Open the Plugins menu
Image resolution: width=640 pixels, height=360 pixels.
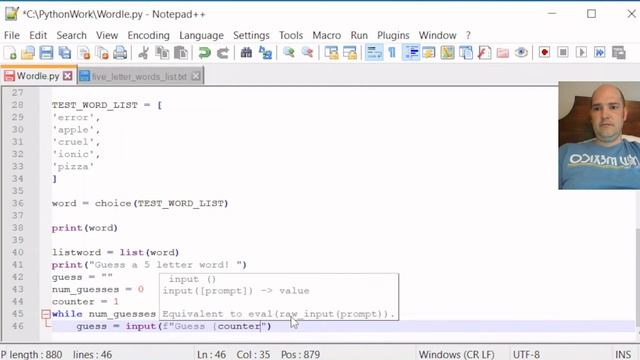click(x=393, y=36)
